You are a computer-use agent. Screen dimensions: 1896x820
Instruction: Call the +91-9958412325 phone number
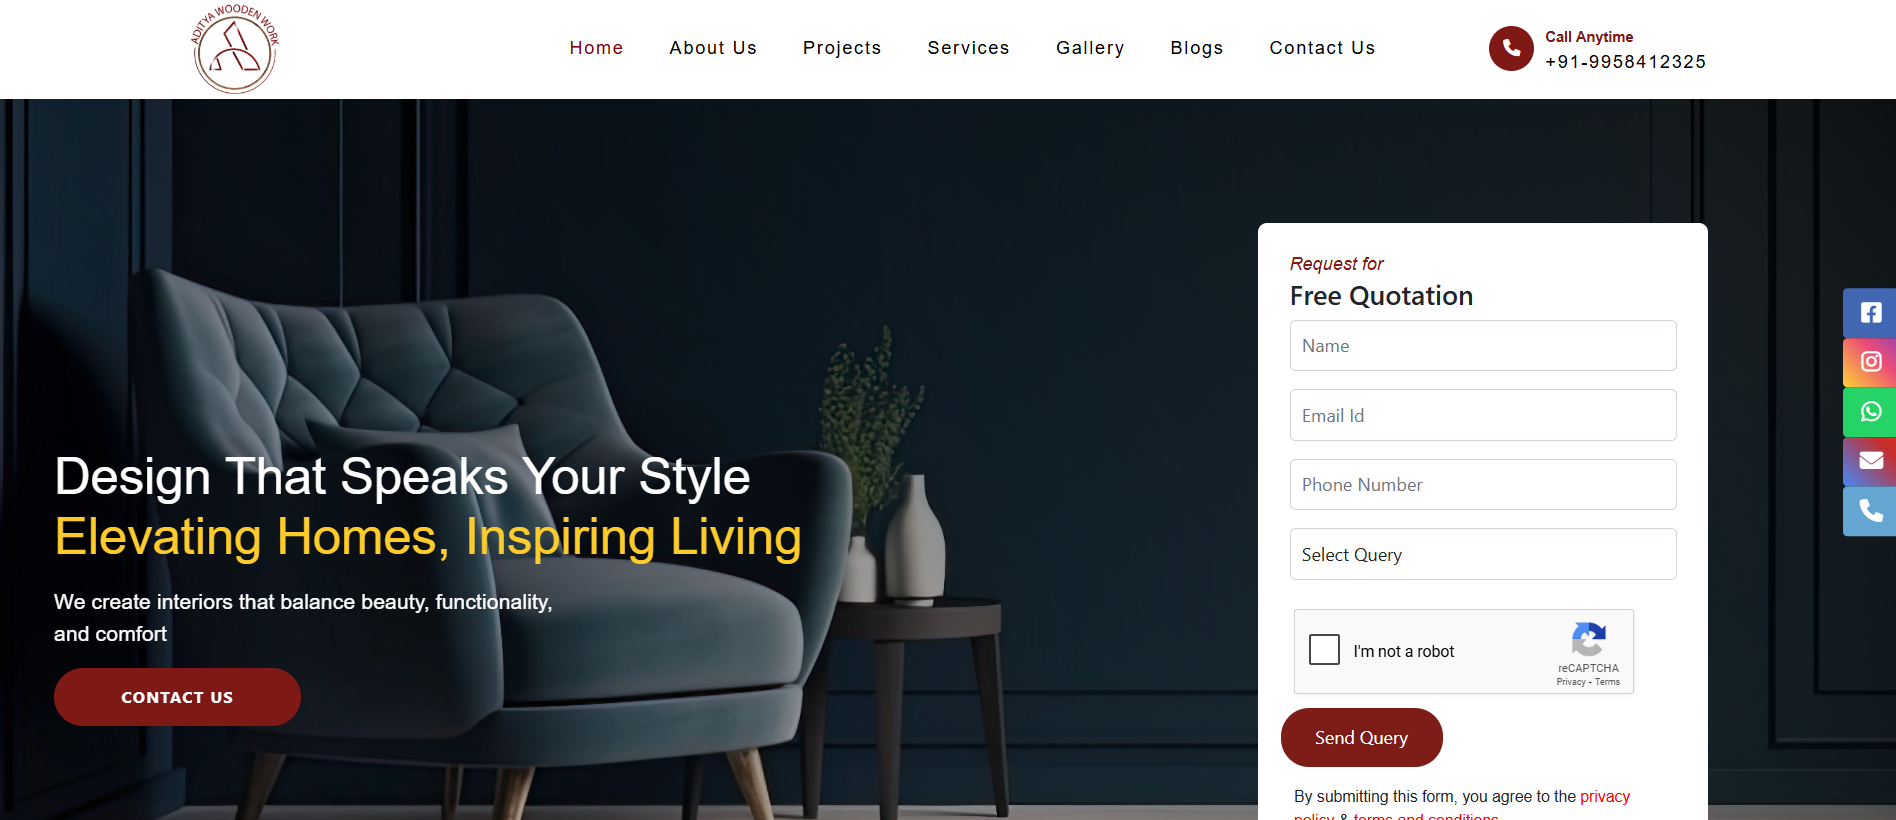(1625, 62)
